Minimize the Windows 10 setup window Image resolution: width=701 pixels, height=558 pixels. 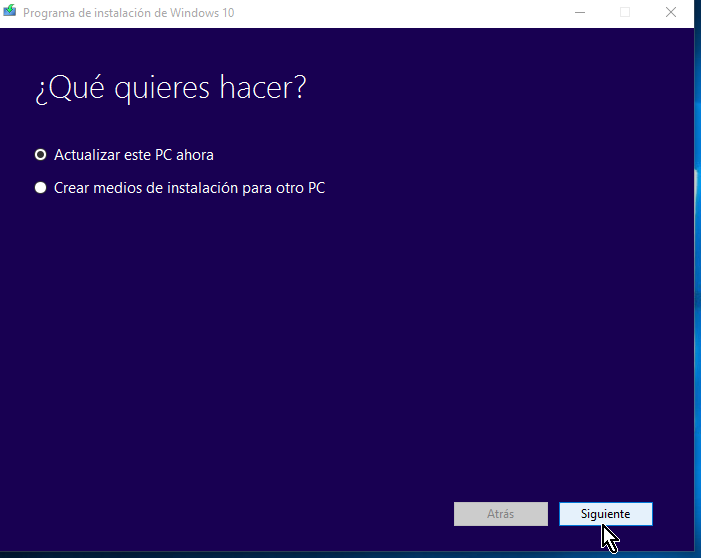(x=580, y=13)
